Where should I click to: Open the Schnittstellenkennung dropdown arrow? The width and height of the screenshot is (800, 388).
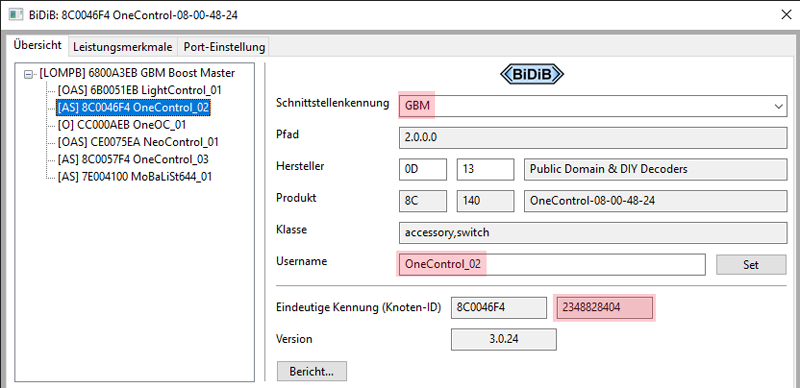point(778,106)
